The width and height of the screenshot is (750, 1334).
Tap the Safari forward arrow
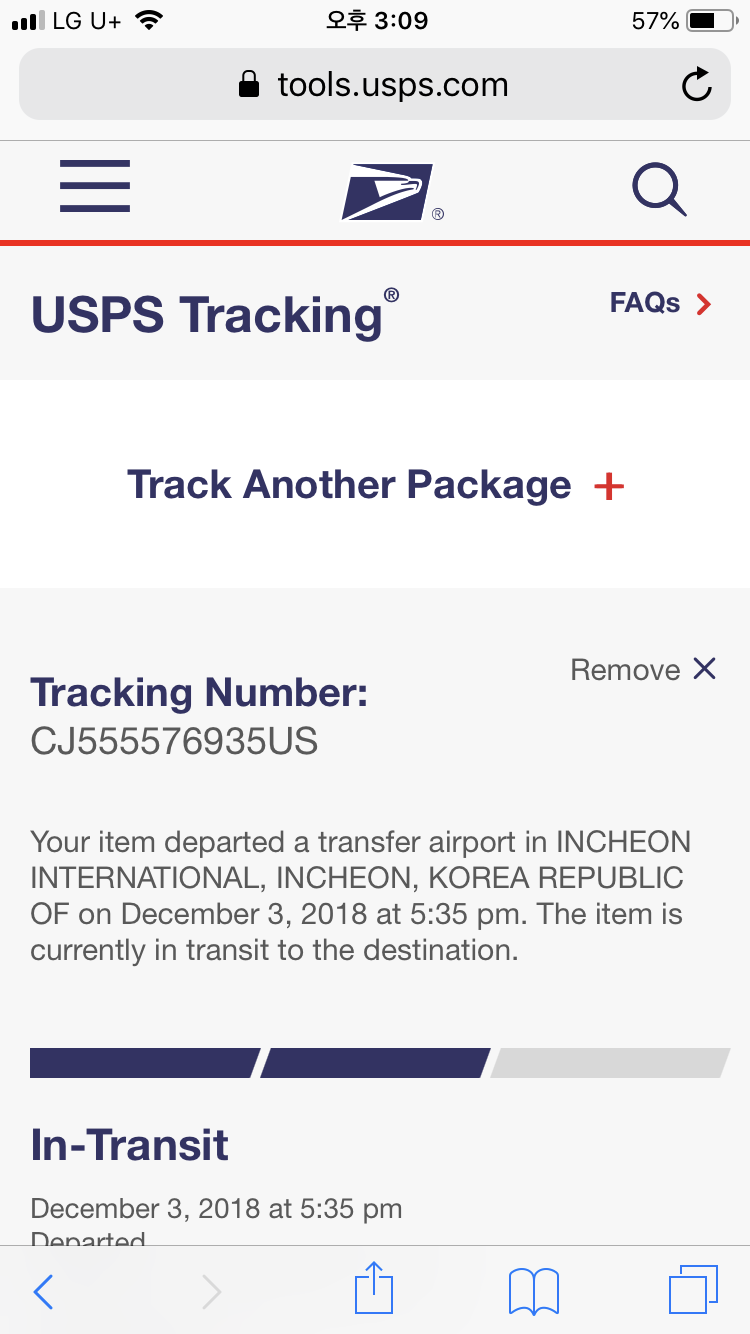pos(211,1292)
